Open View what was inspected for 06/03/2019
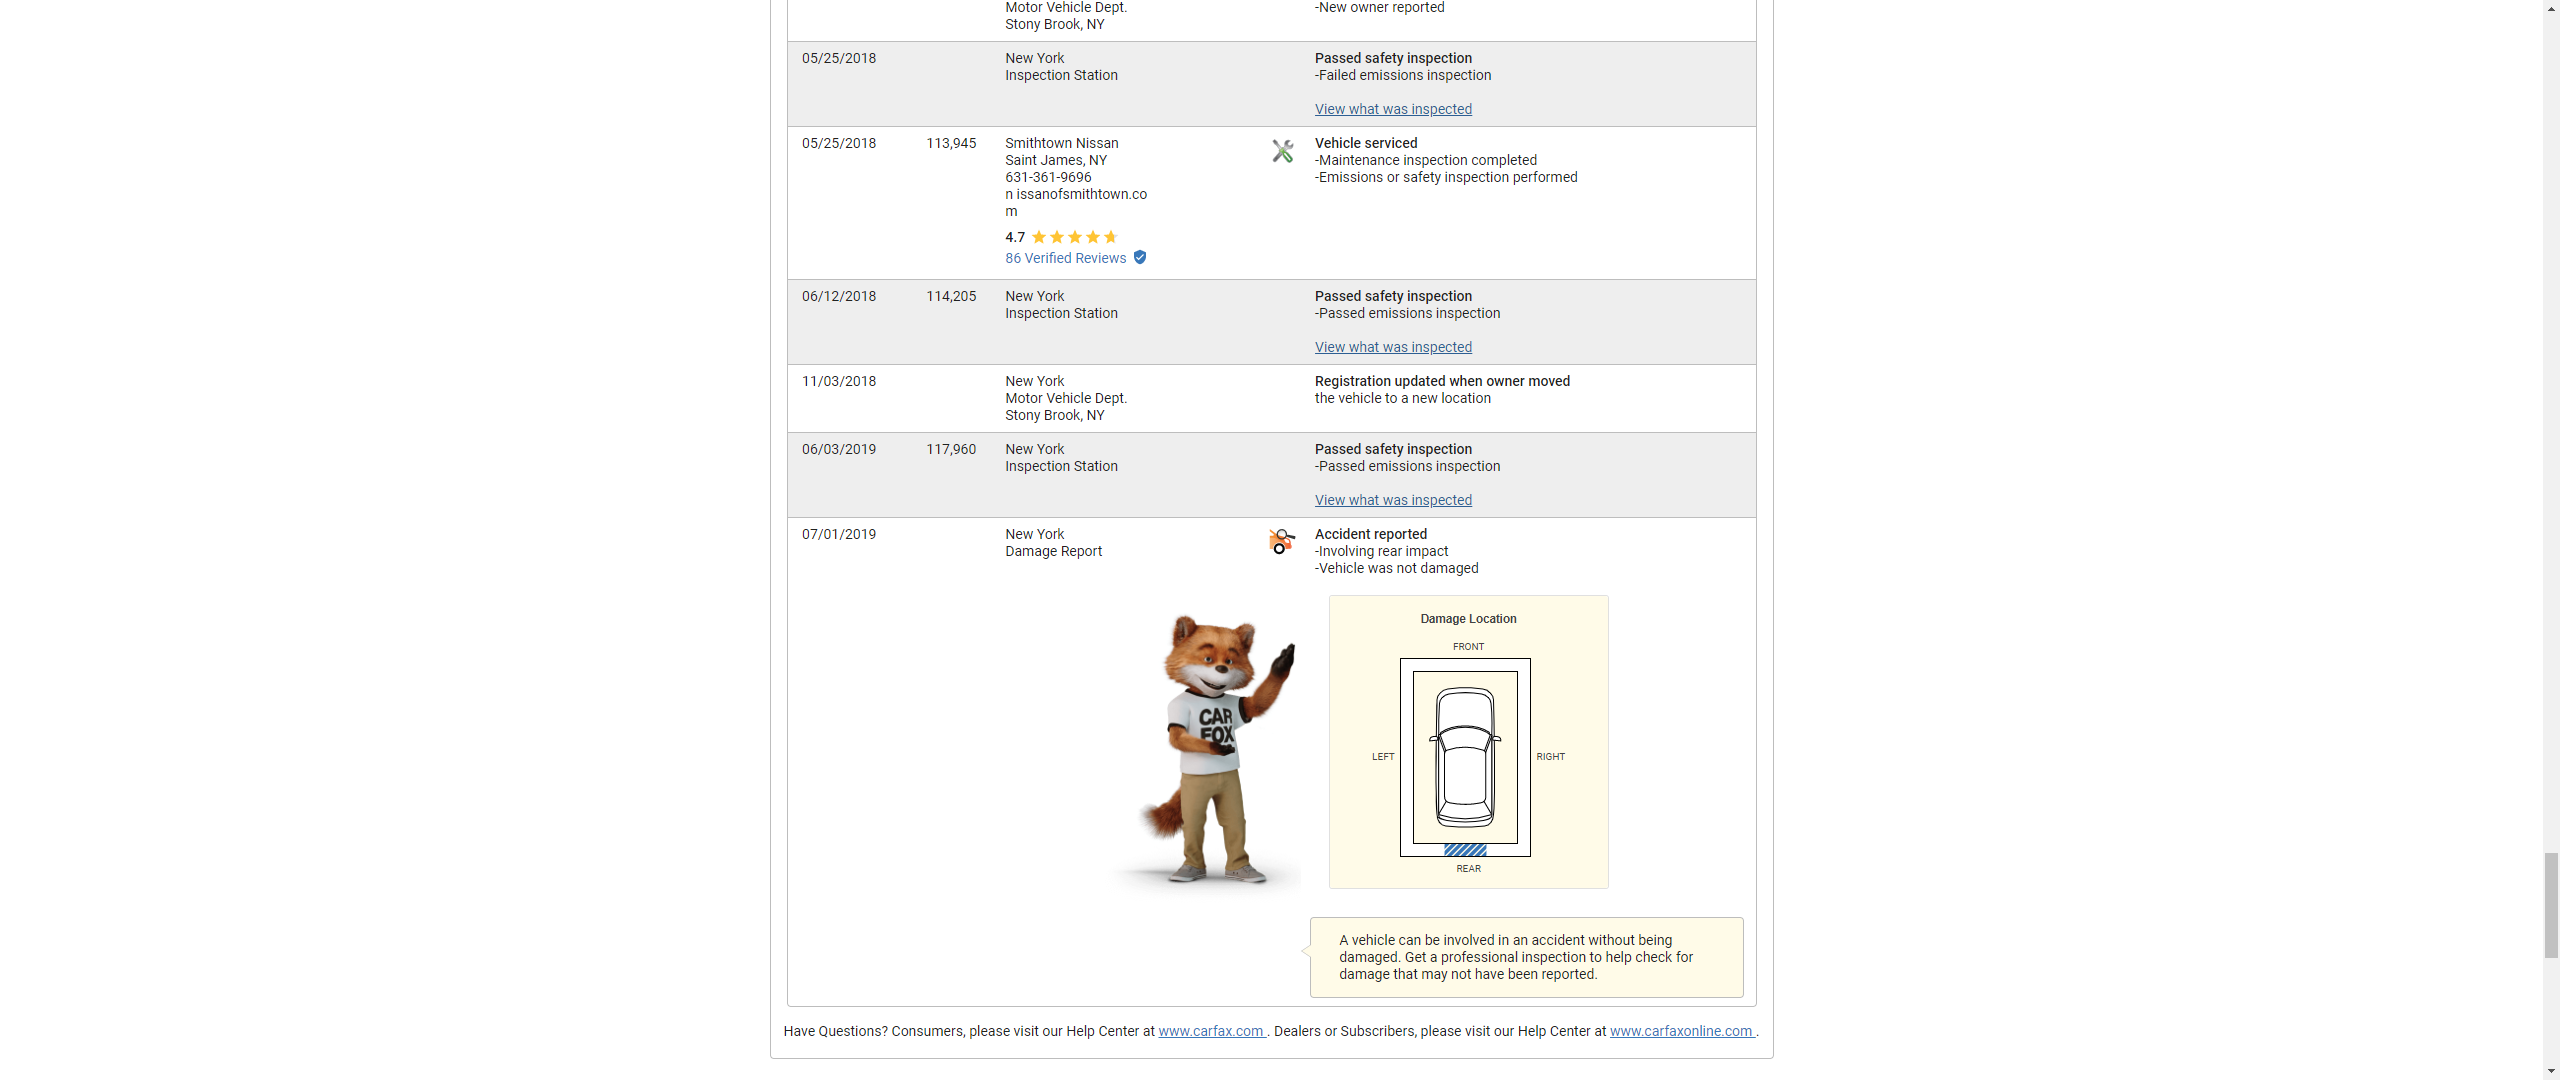Screen dimensions: 2560x1080 [1393, 500]
